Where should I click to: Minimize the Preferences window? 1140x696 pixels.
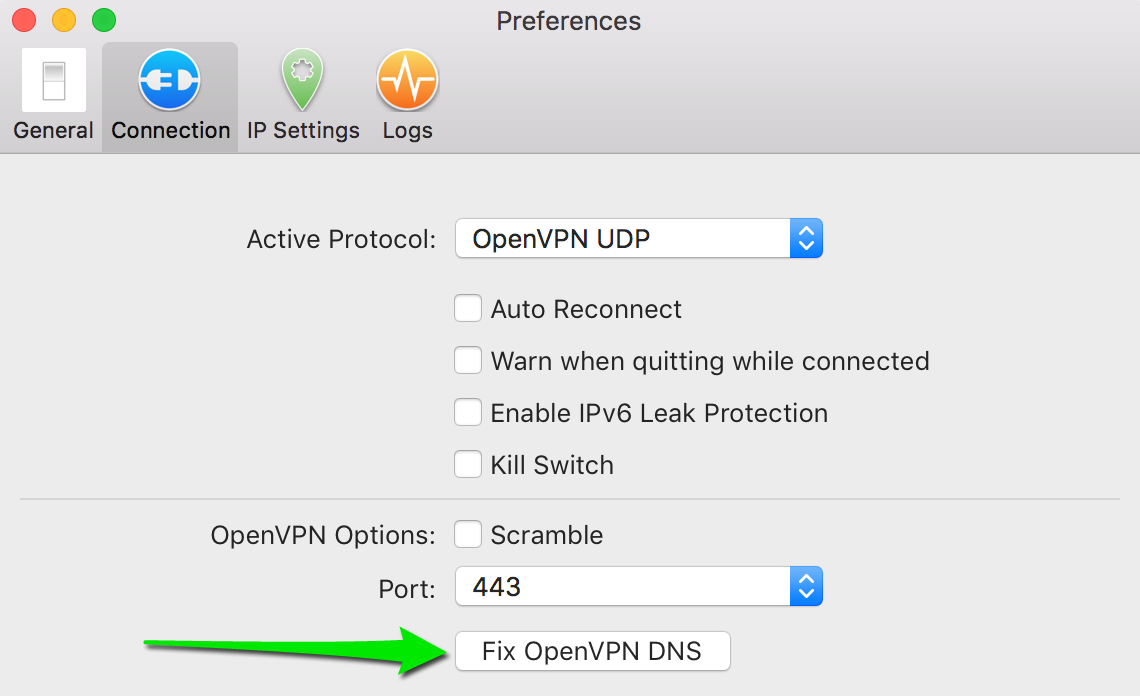coord(64,20)
